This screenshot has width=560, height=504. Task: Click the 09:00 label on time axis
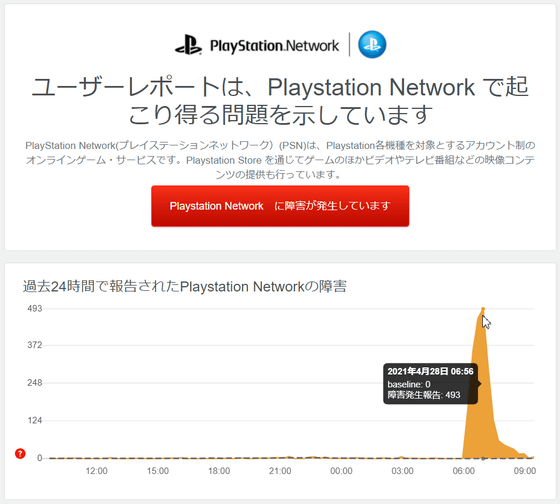tap(525, 471)
